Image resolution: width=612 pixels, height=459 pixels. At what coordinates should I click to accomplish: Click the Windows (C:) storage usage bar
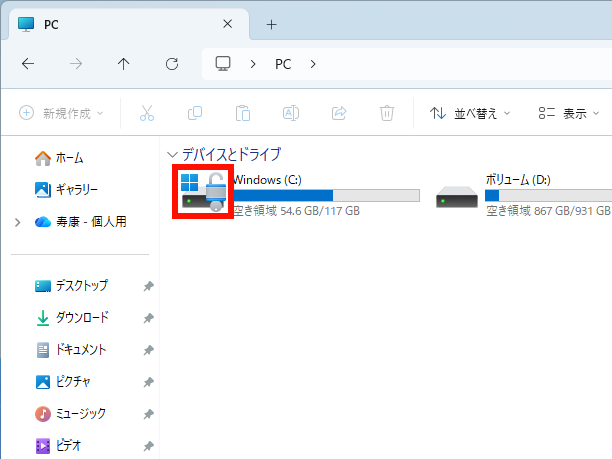pos(326,196)
